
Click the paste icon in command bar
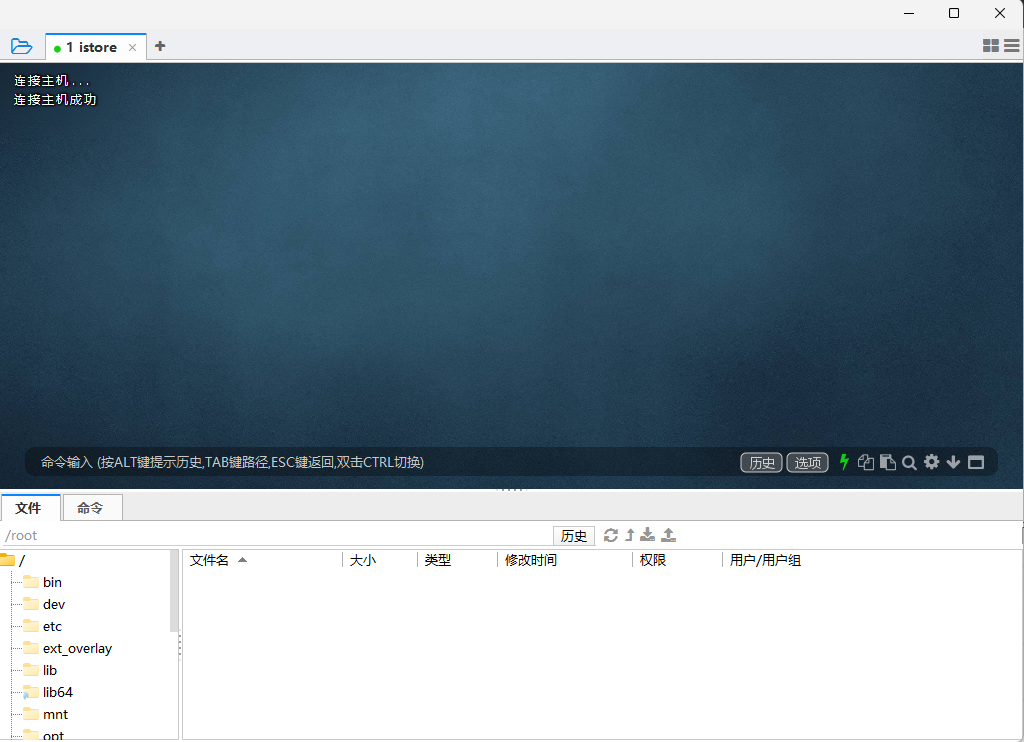(888, 462)
